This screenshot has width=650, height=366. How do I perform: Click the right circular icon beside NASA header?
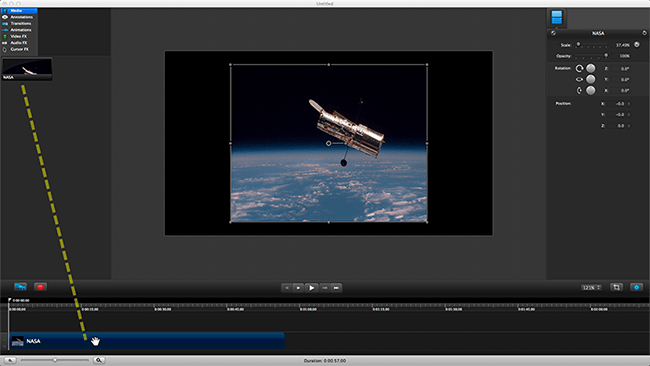point(644,33)
